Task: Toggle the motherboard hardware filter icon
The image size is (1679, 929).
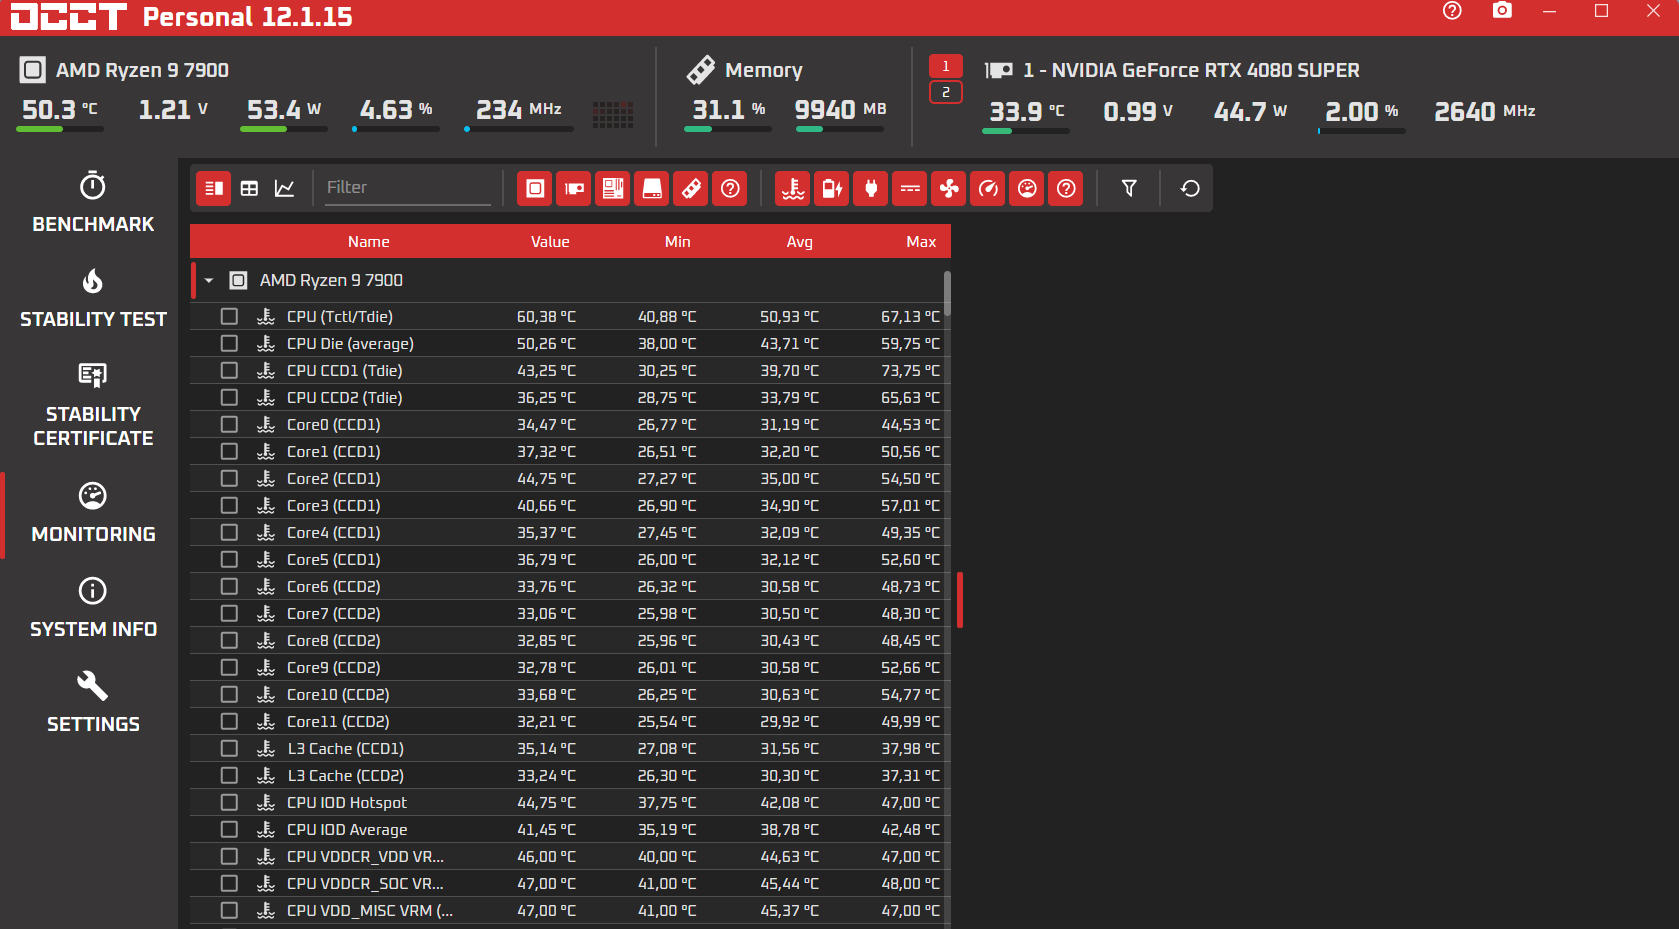Action: pyautogui.click(x=613, y=188)
